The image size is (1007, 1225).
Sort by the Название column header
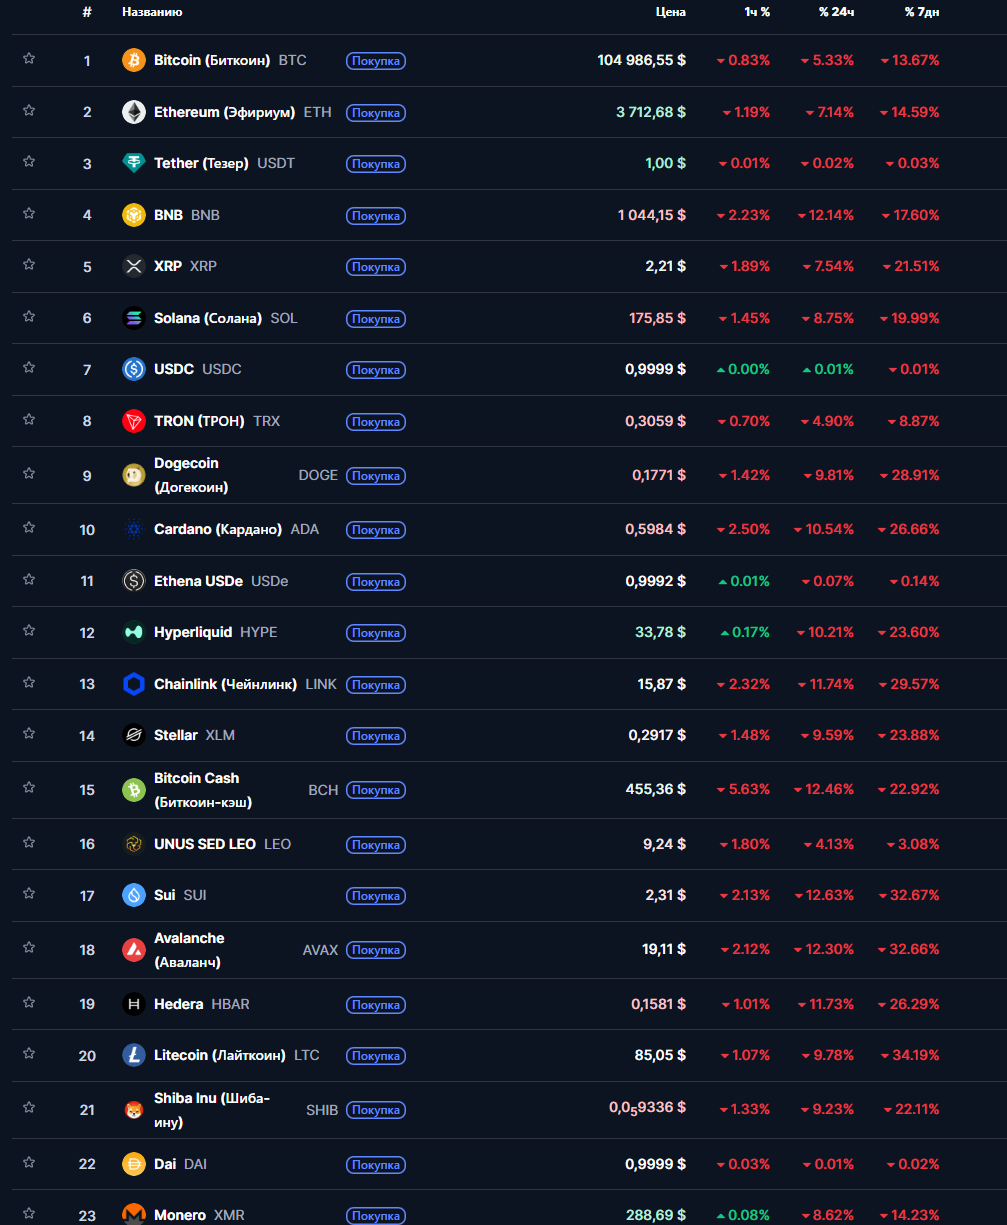pos(152,12)
